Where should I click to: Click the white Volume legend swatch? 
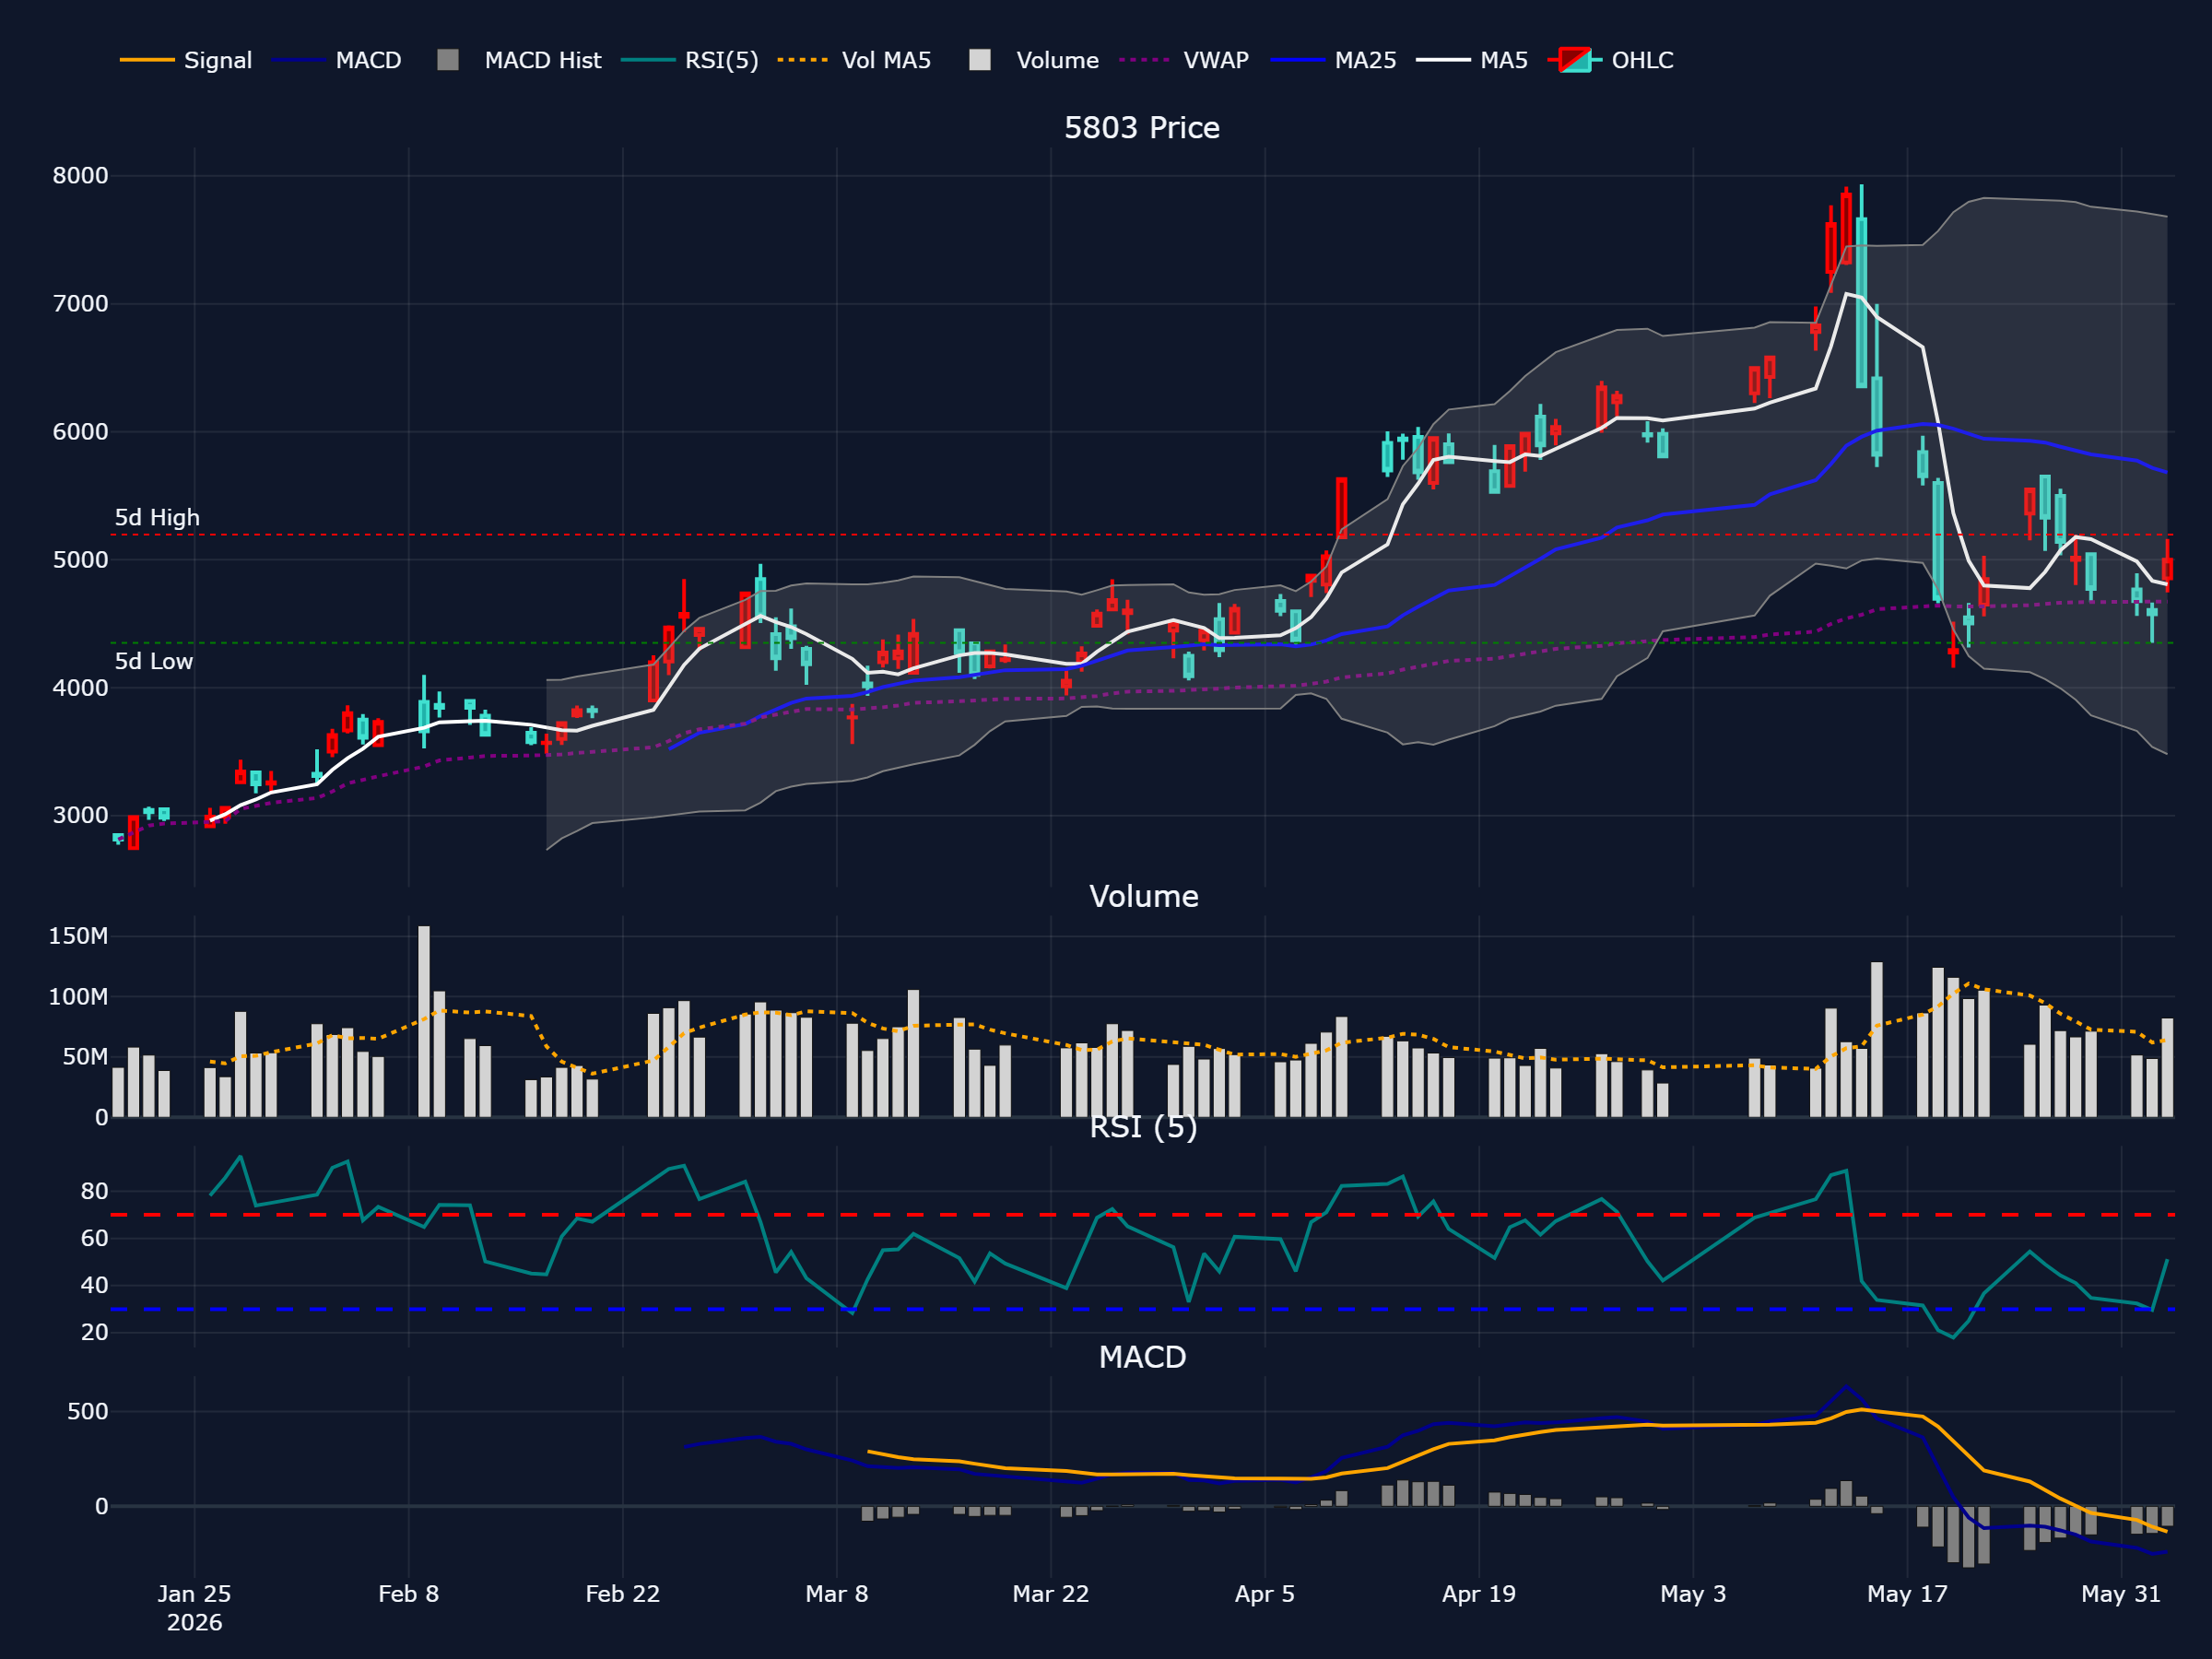(x=980, y=60)
